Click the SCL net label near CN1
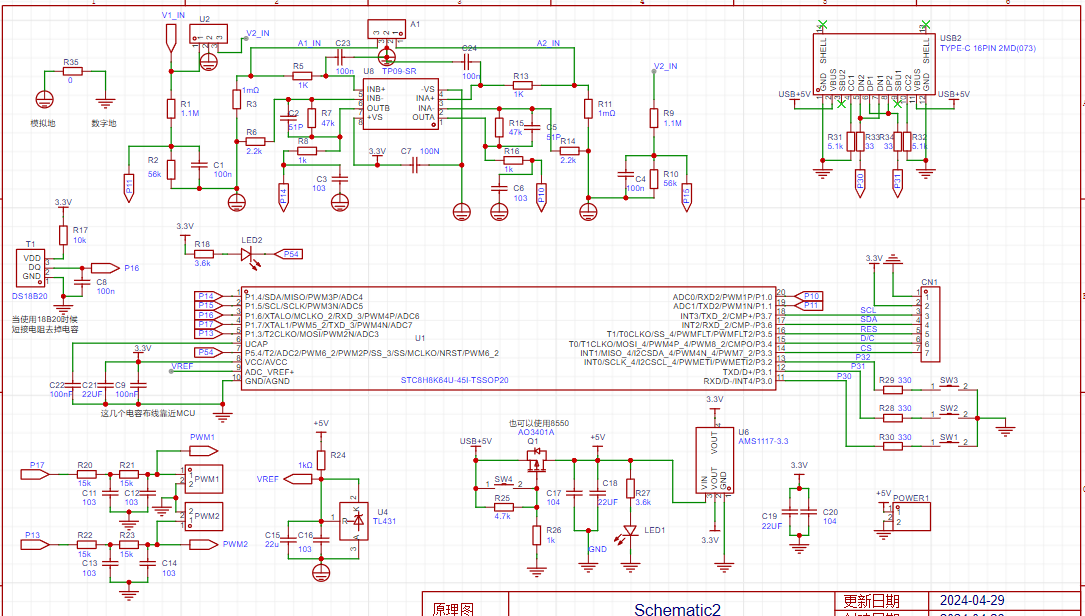 click(868, 310)
